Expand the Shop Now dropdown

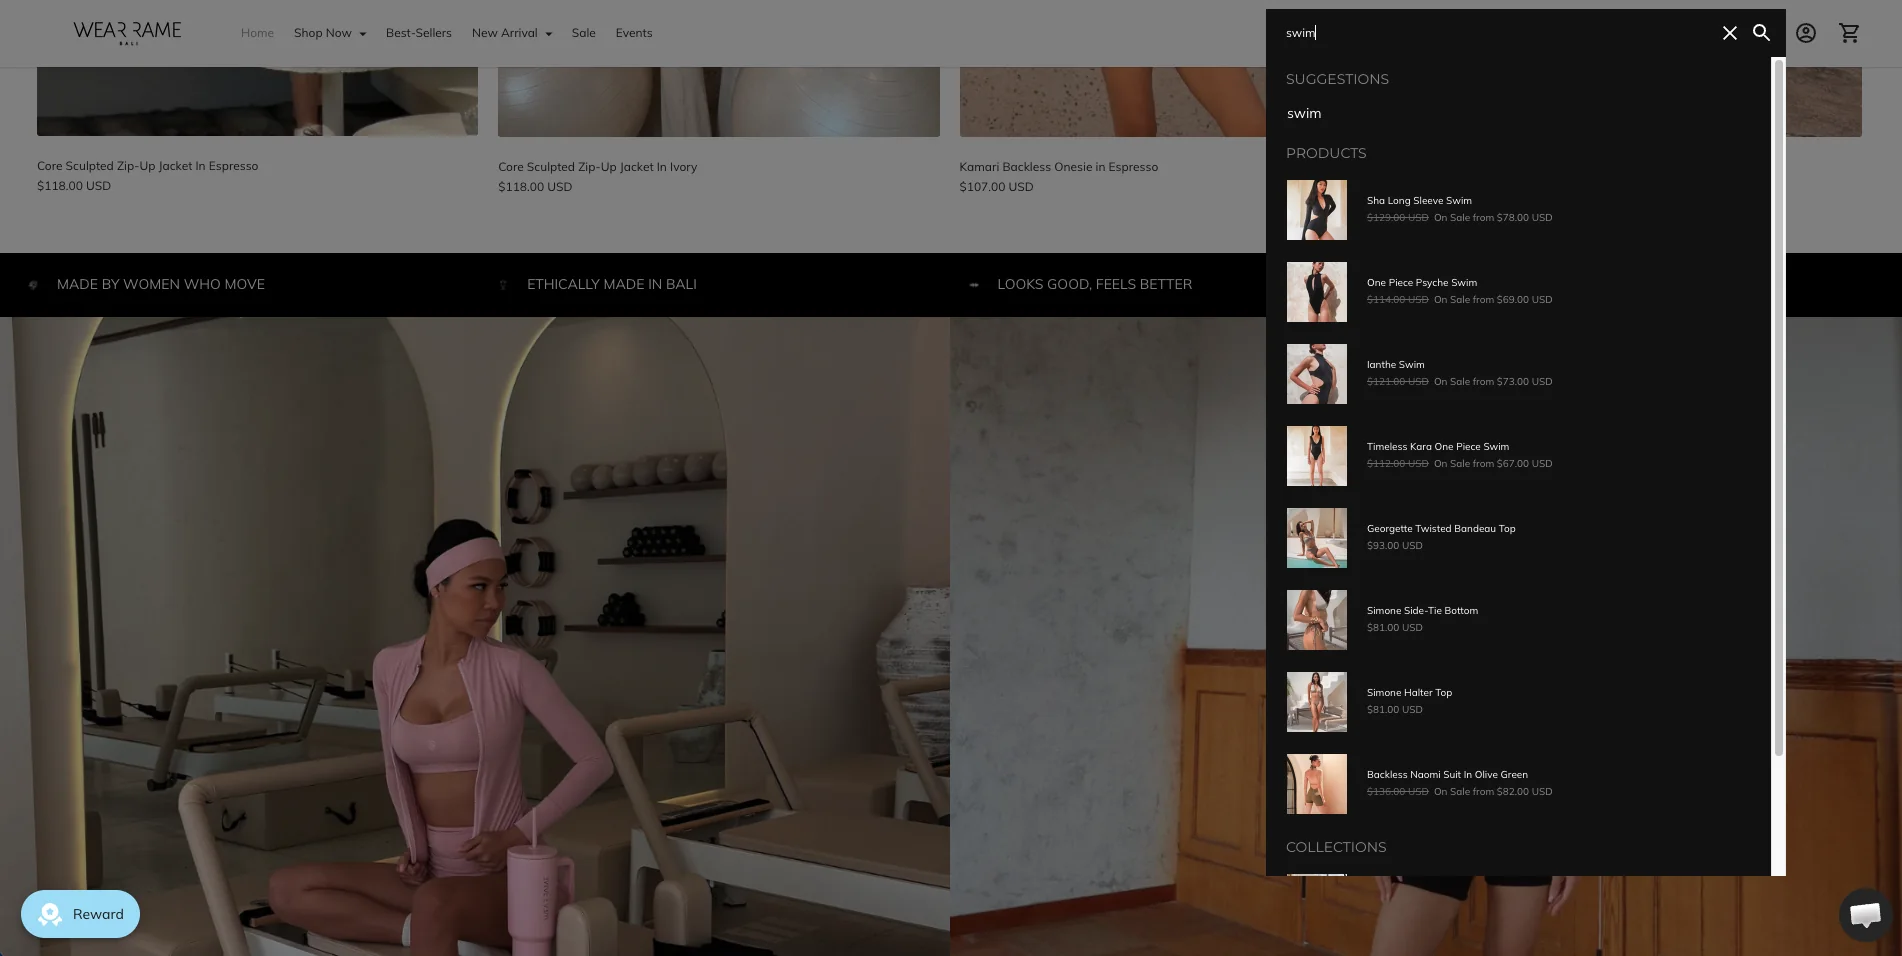(330, 33)
